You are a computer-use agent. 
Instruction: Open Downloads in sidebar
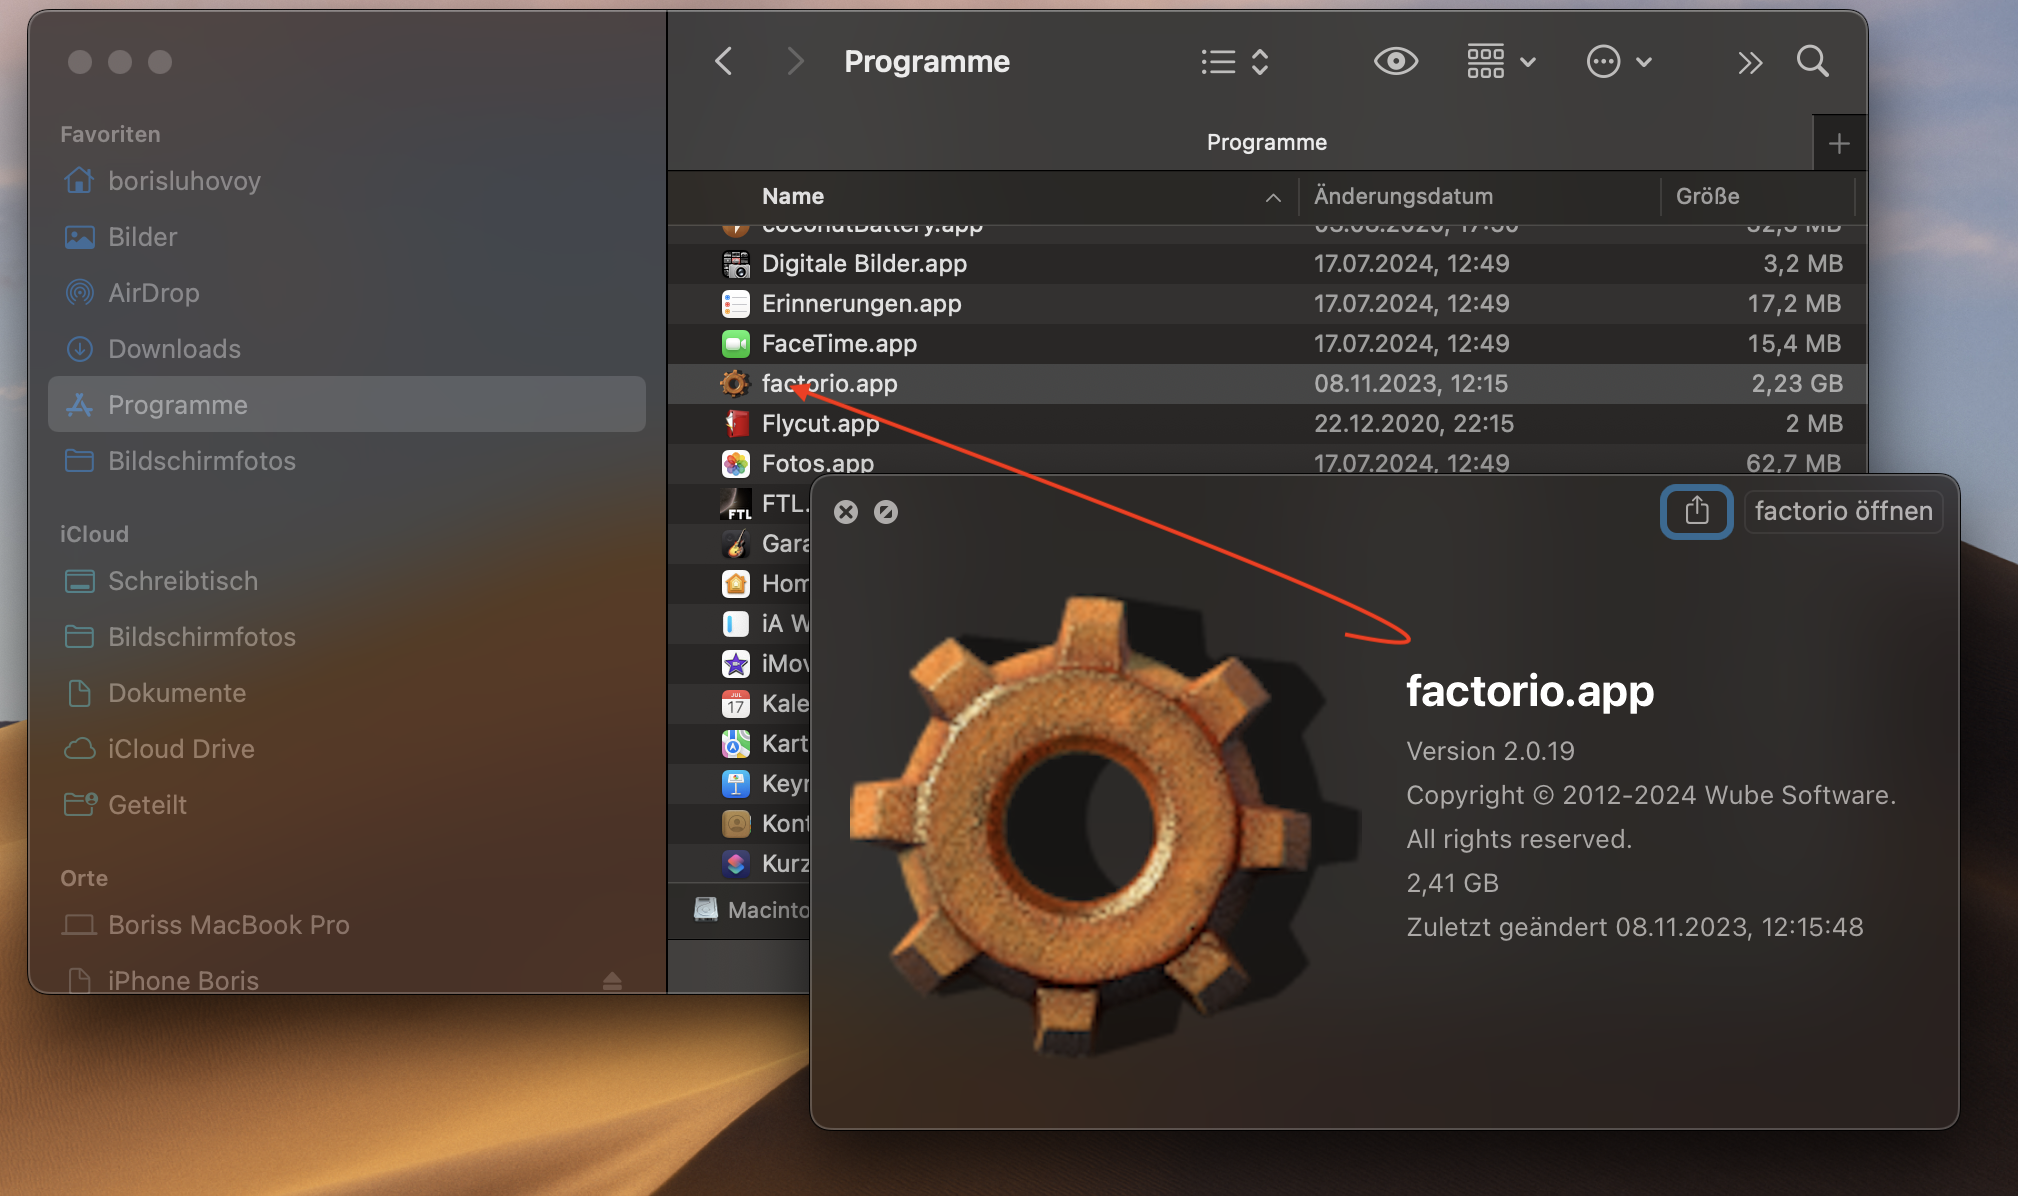pos(346,349)
